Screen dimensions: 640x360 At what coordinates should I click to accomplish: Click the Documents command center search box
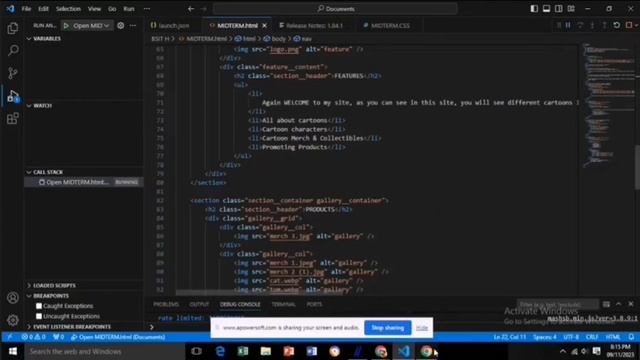coord(335,9)
